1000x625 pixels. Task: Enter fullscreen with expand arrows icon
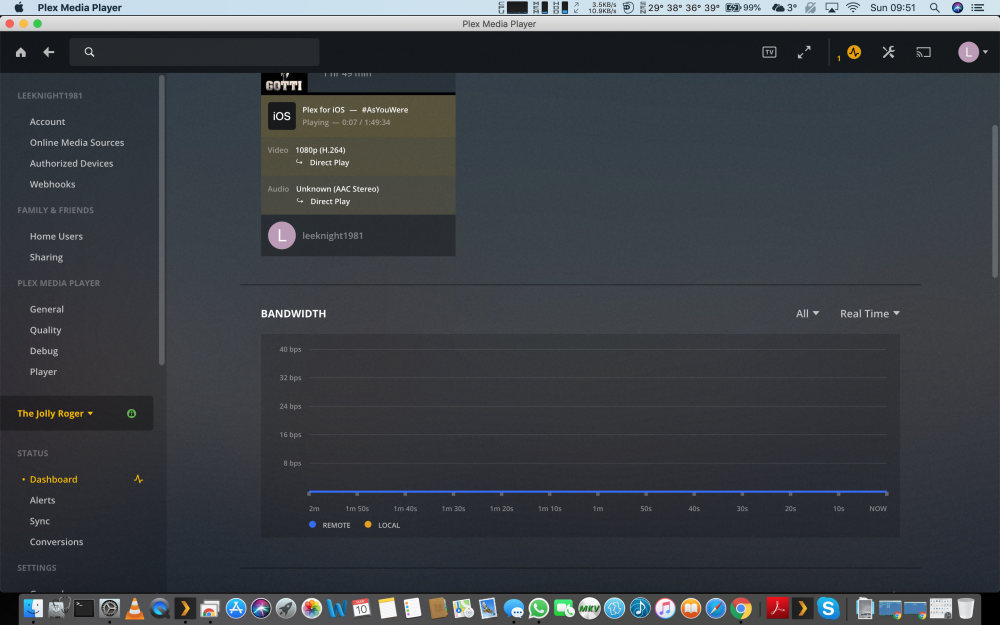(804, 52)
